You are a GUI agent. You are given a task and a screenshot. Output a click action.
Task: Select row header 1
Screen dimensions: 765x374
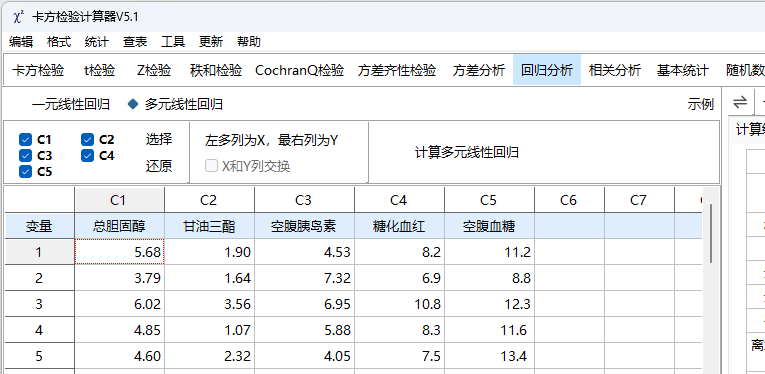pos(40,252)
